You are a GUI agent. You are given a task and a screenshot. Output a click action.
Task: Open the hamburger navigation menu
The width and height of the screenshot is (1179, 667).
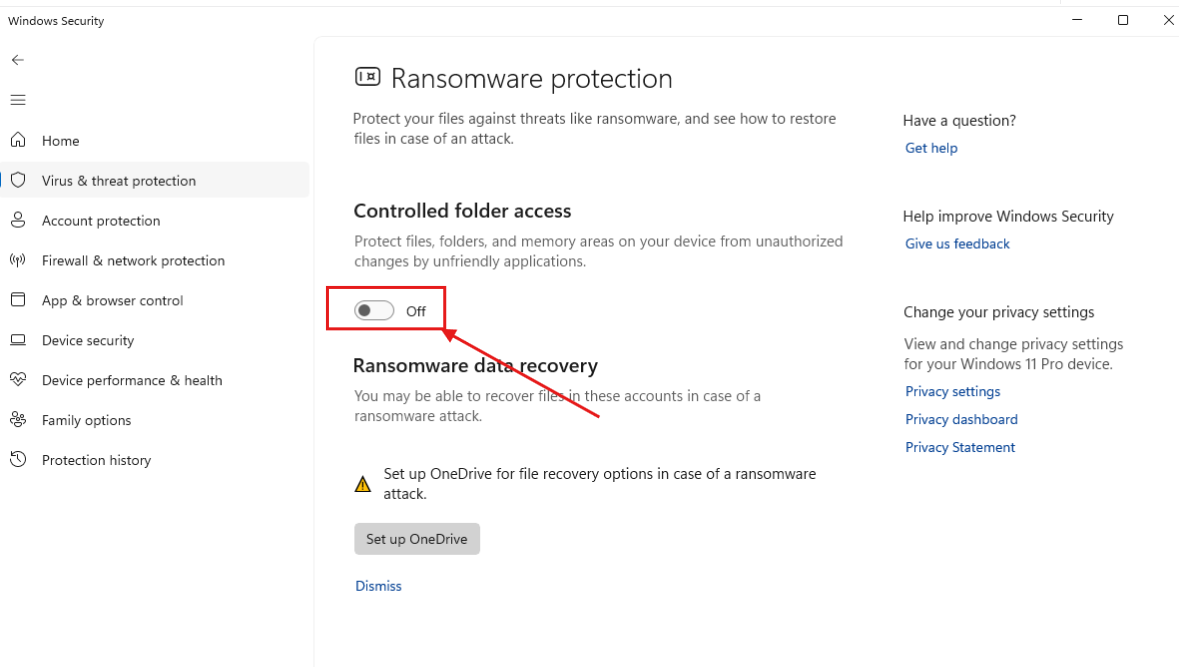point(18,100)
